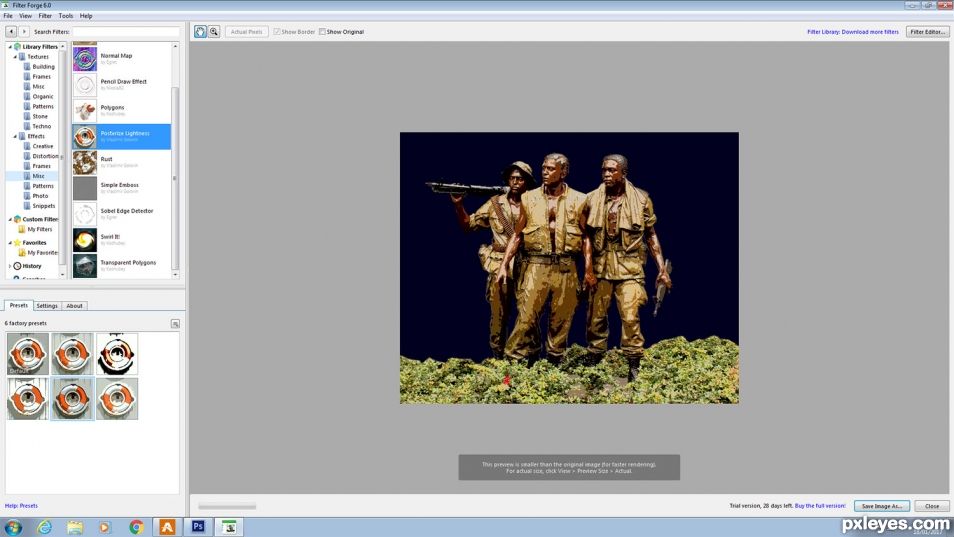Collapse the Effects tree node
Screen dimensions: 954x537
(x=15, y=136)
